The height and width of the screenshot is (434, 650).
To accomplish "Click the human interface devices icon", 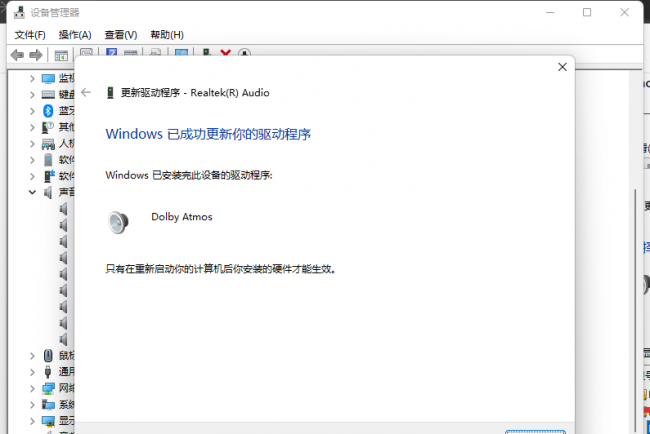I will (x=48, y=143).
